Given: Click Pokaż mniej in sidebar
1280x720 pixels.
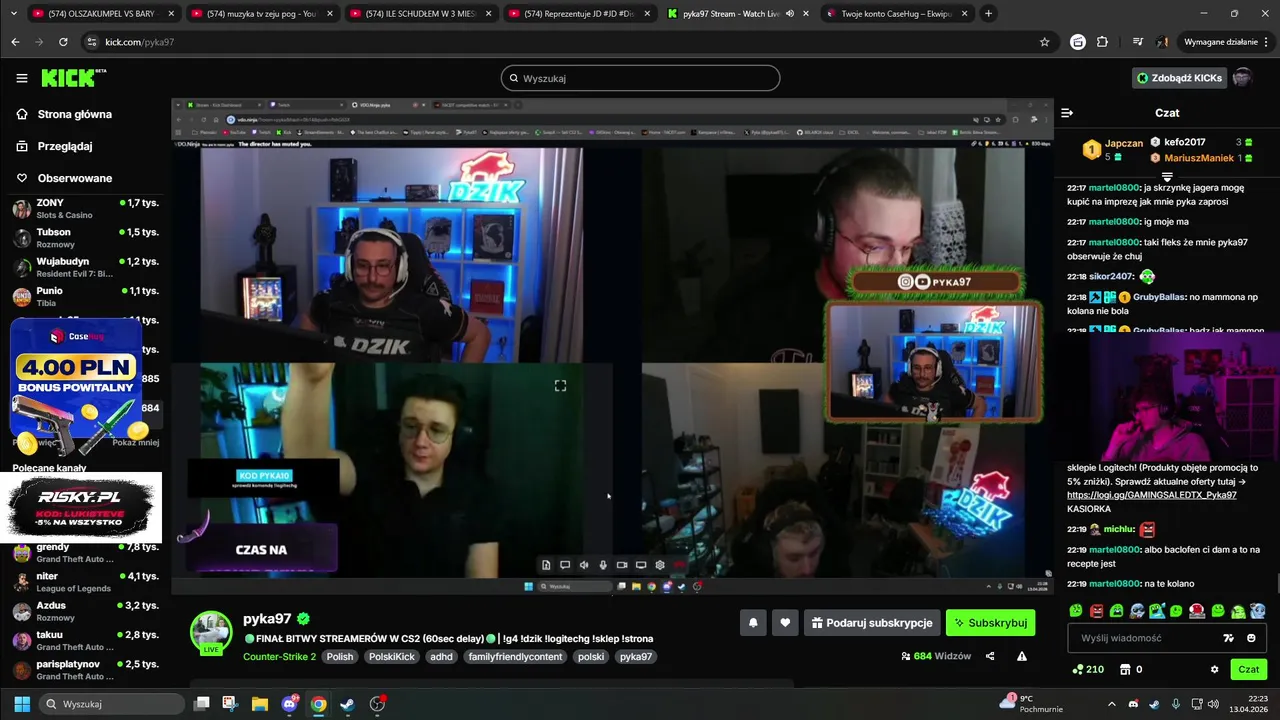Looking at the screenshot, I should (x=136, y=442).
